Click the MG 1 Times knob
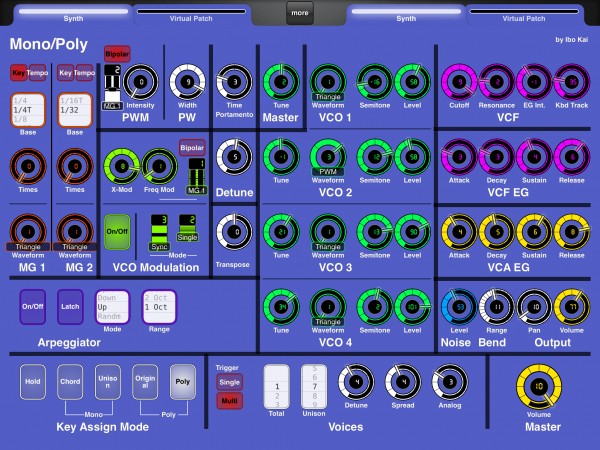This screenshot has width=600, height=450. pos(28,166)
